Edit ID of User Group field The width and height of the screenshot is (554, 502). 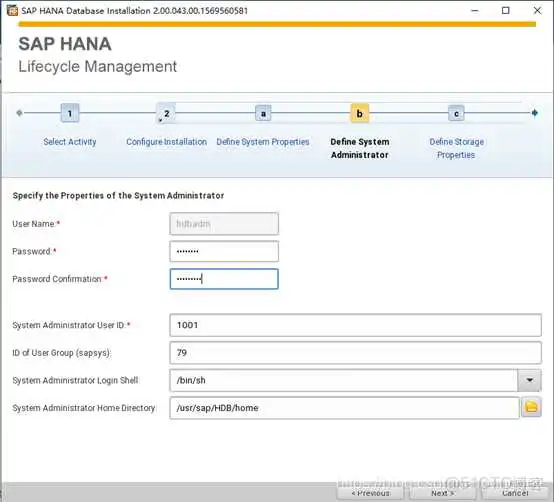click(x=355, y=353)
